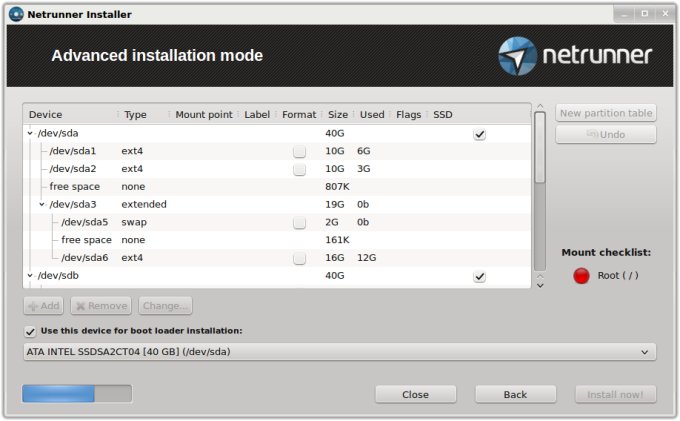Click the New partition table button
The width and height of the screenshot is (680, 421).
606,113
